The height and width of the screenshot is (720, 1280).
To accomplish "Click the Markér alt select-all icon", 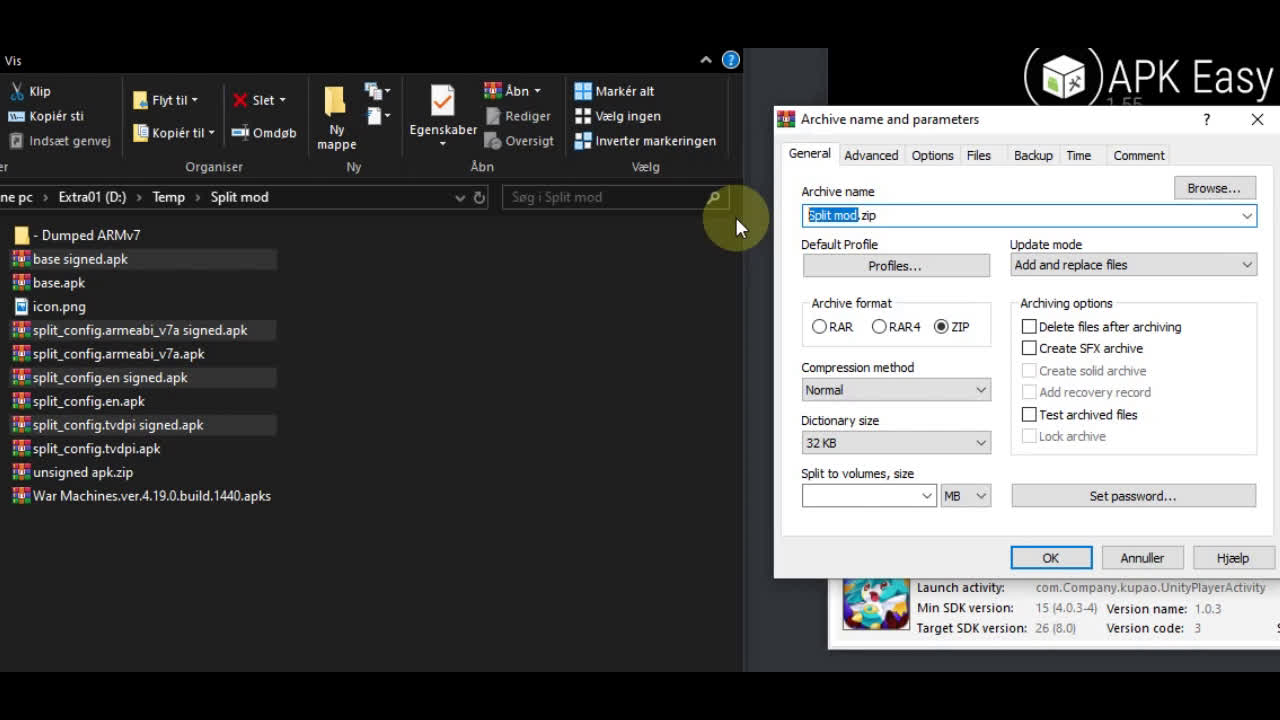I will (583, 91).
